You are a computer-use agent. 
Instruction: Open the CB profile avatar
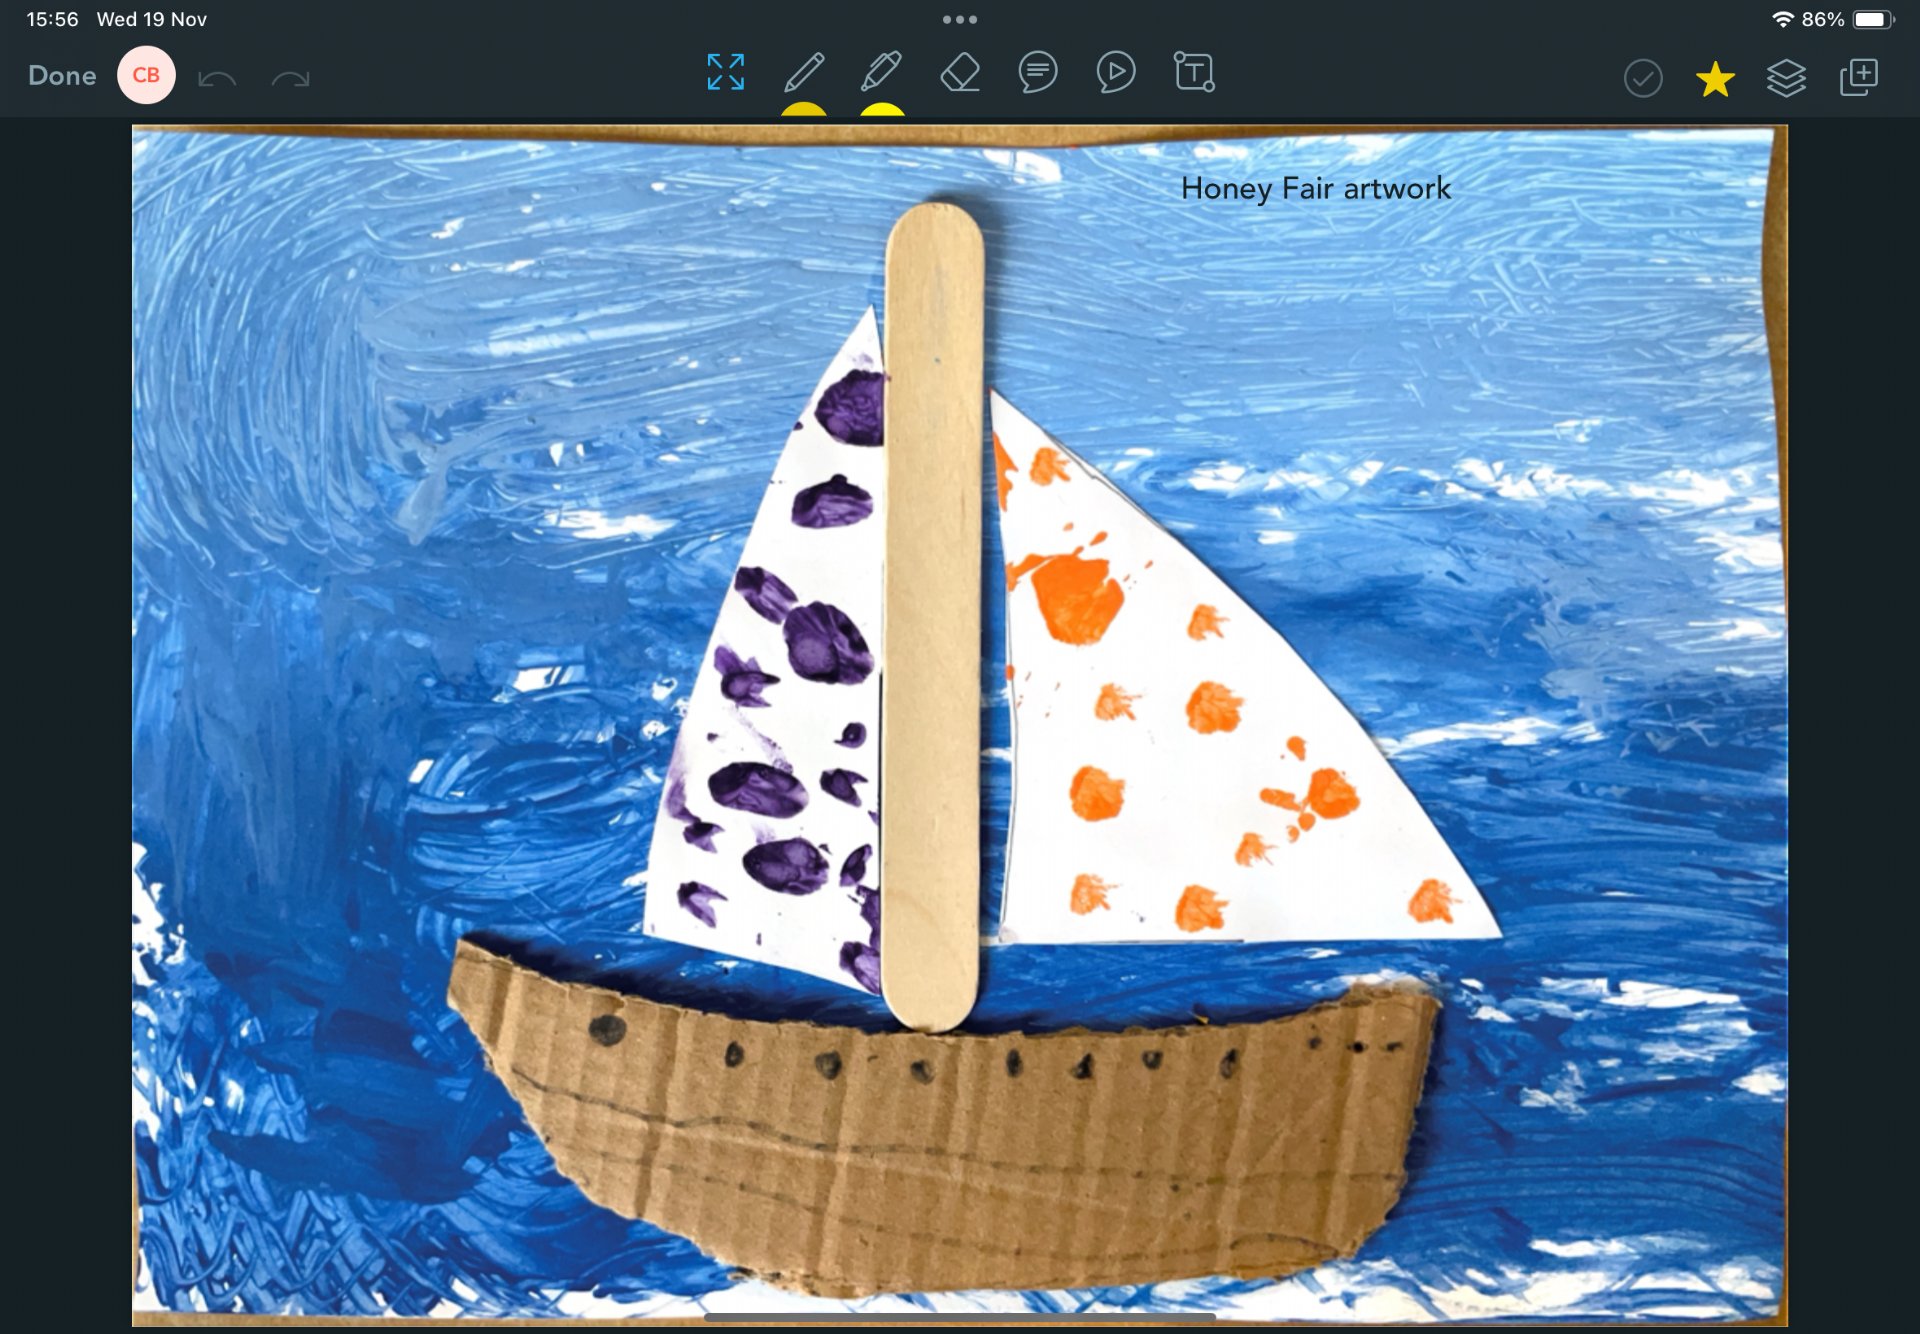(146, 76)
